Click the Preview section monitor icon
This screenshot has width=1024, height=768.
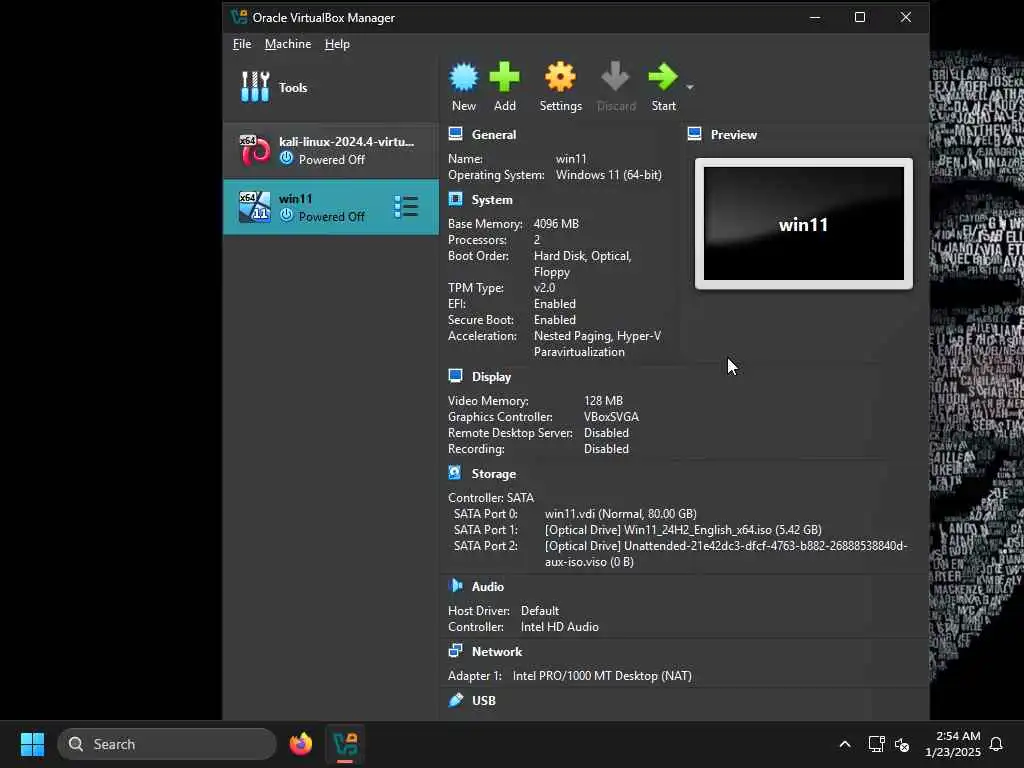pyautogui.click(x=695, y=134)
